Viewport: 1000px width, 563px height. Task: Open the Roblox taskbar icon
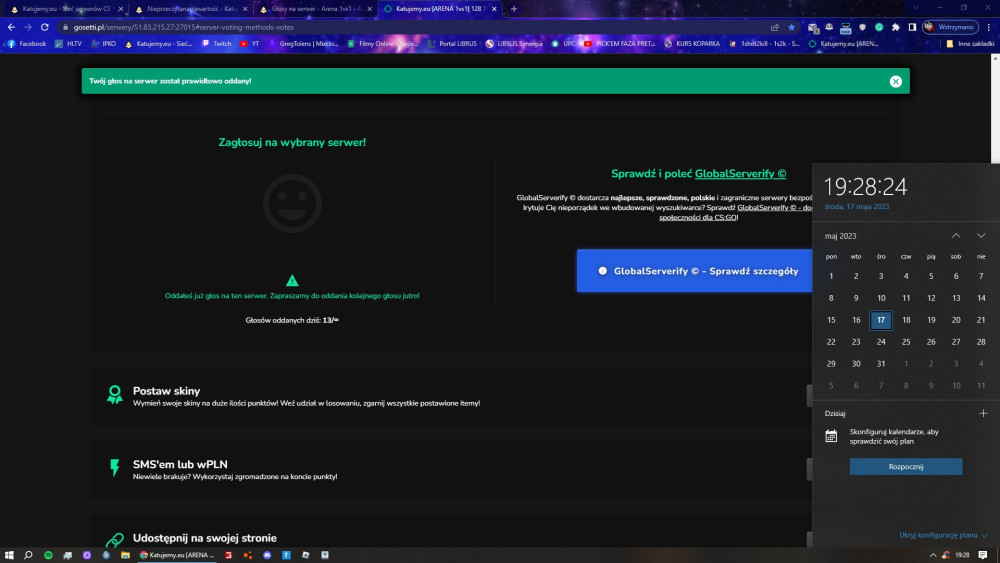[305, 555]
